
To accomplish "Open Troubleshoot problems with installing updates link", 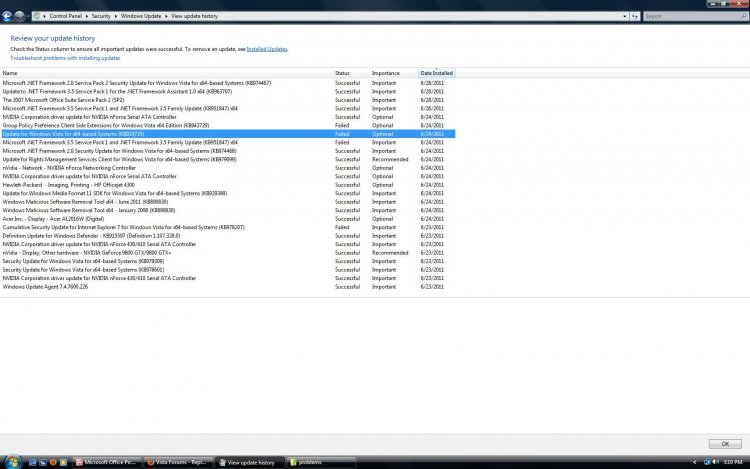I will [x=65, y=58].
